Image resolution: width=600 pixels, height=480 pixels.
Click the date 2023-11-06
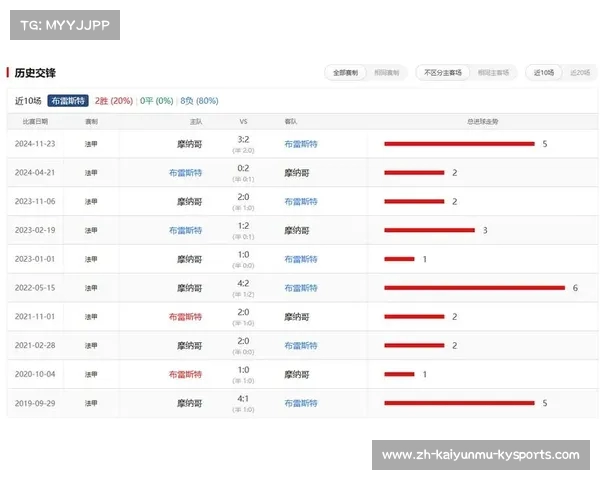(x=35, y=201)
